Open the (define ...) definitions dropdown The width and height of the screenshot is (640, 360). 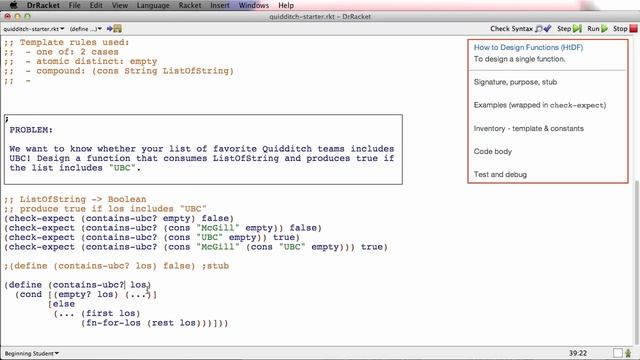[86, 29]
